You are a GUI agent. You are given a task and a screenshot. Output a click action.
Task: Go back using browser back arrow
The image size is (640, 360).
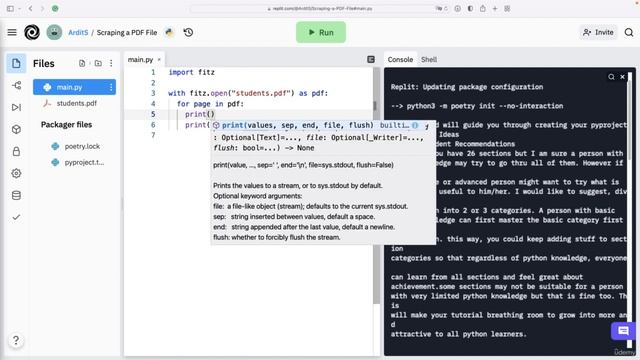tap(31, 8)
